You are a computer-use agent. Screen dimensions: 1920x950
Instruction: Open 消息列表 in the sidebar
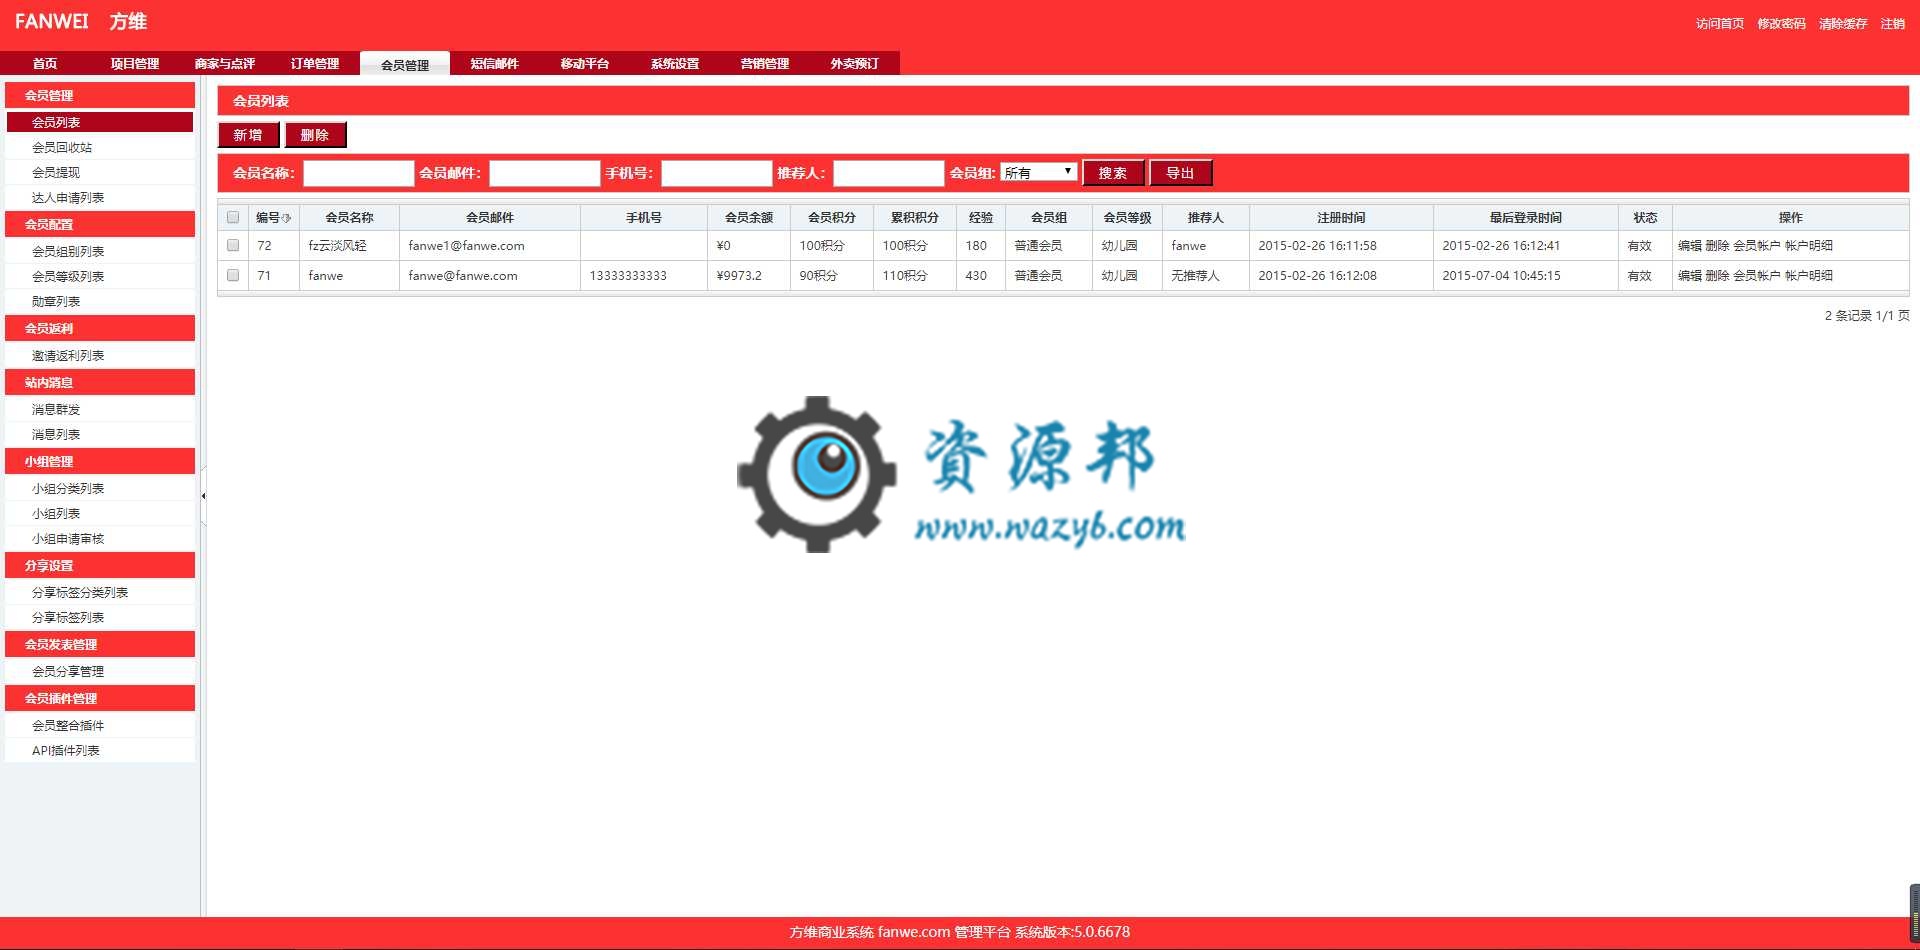[100, 434]
